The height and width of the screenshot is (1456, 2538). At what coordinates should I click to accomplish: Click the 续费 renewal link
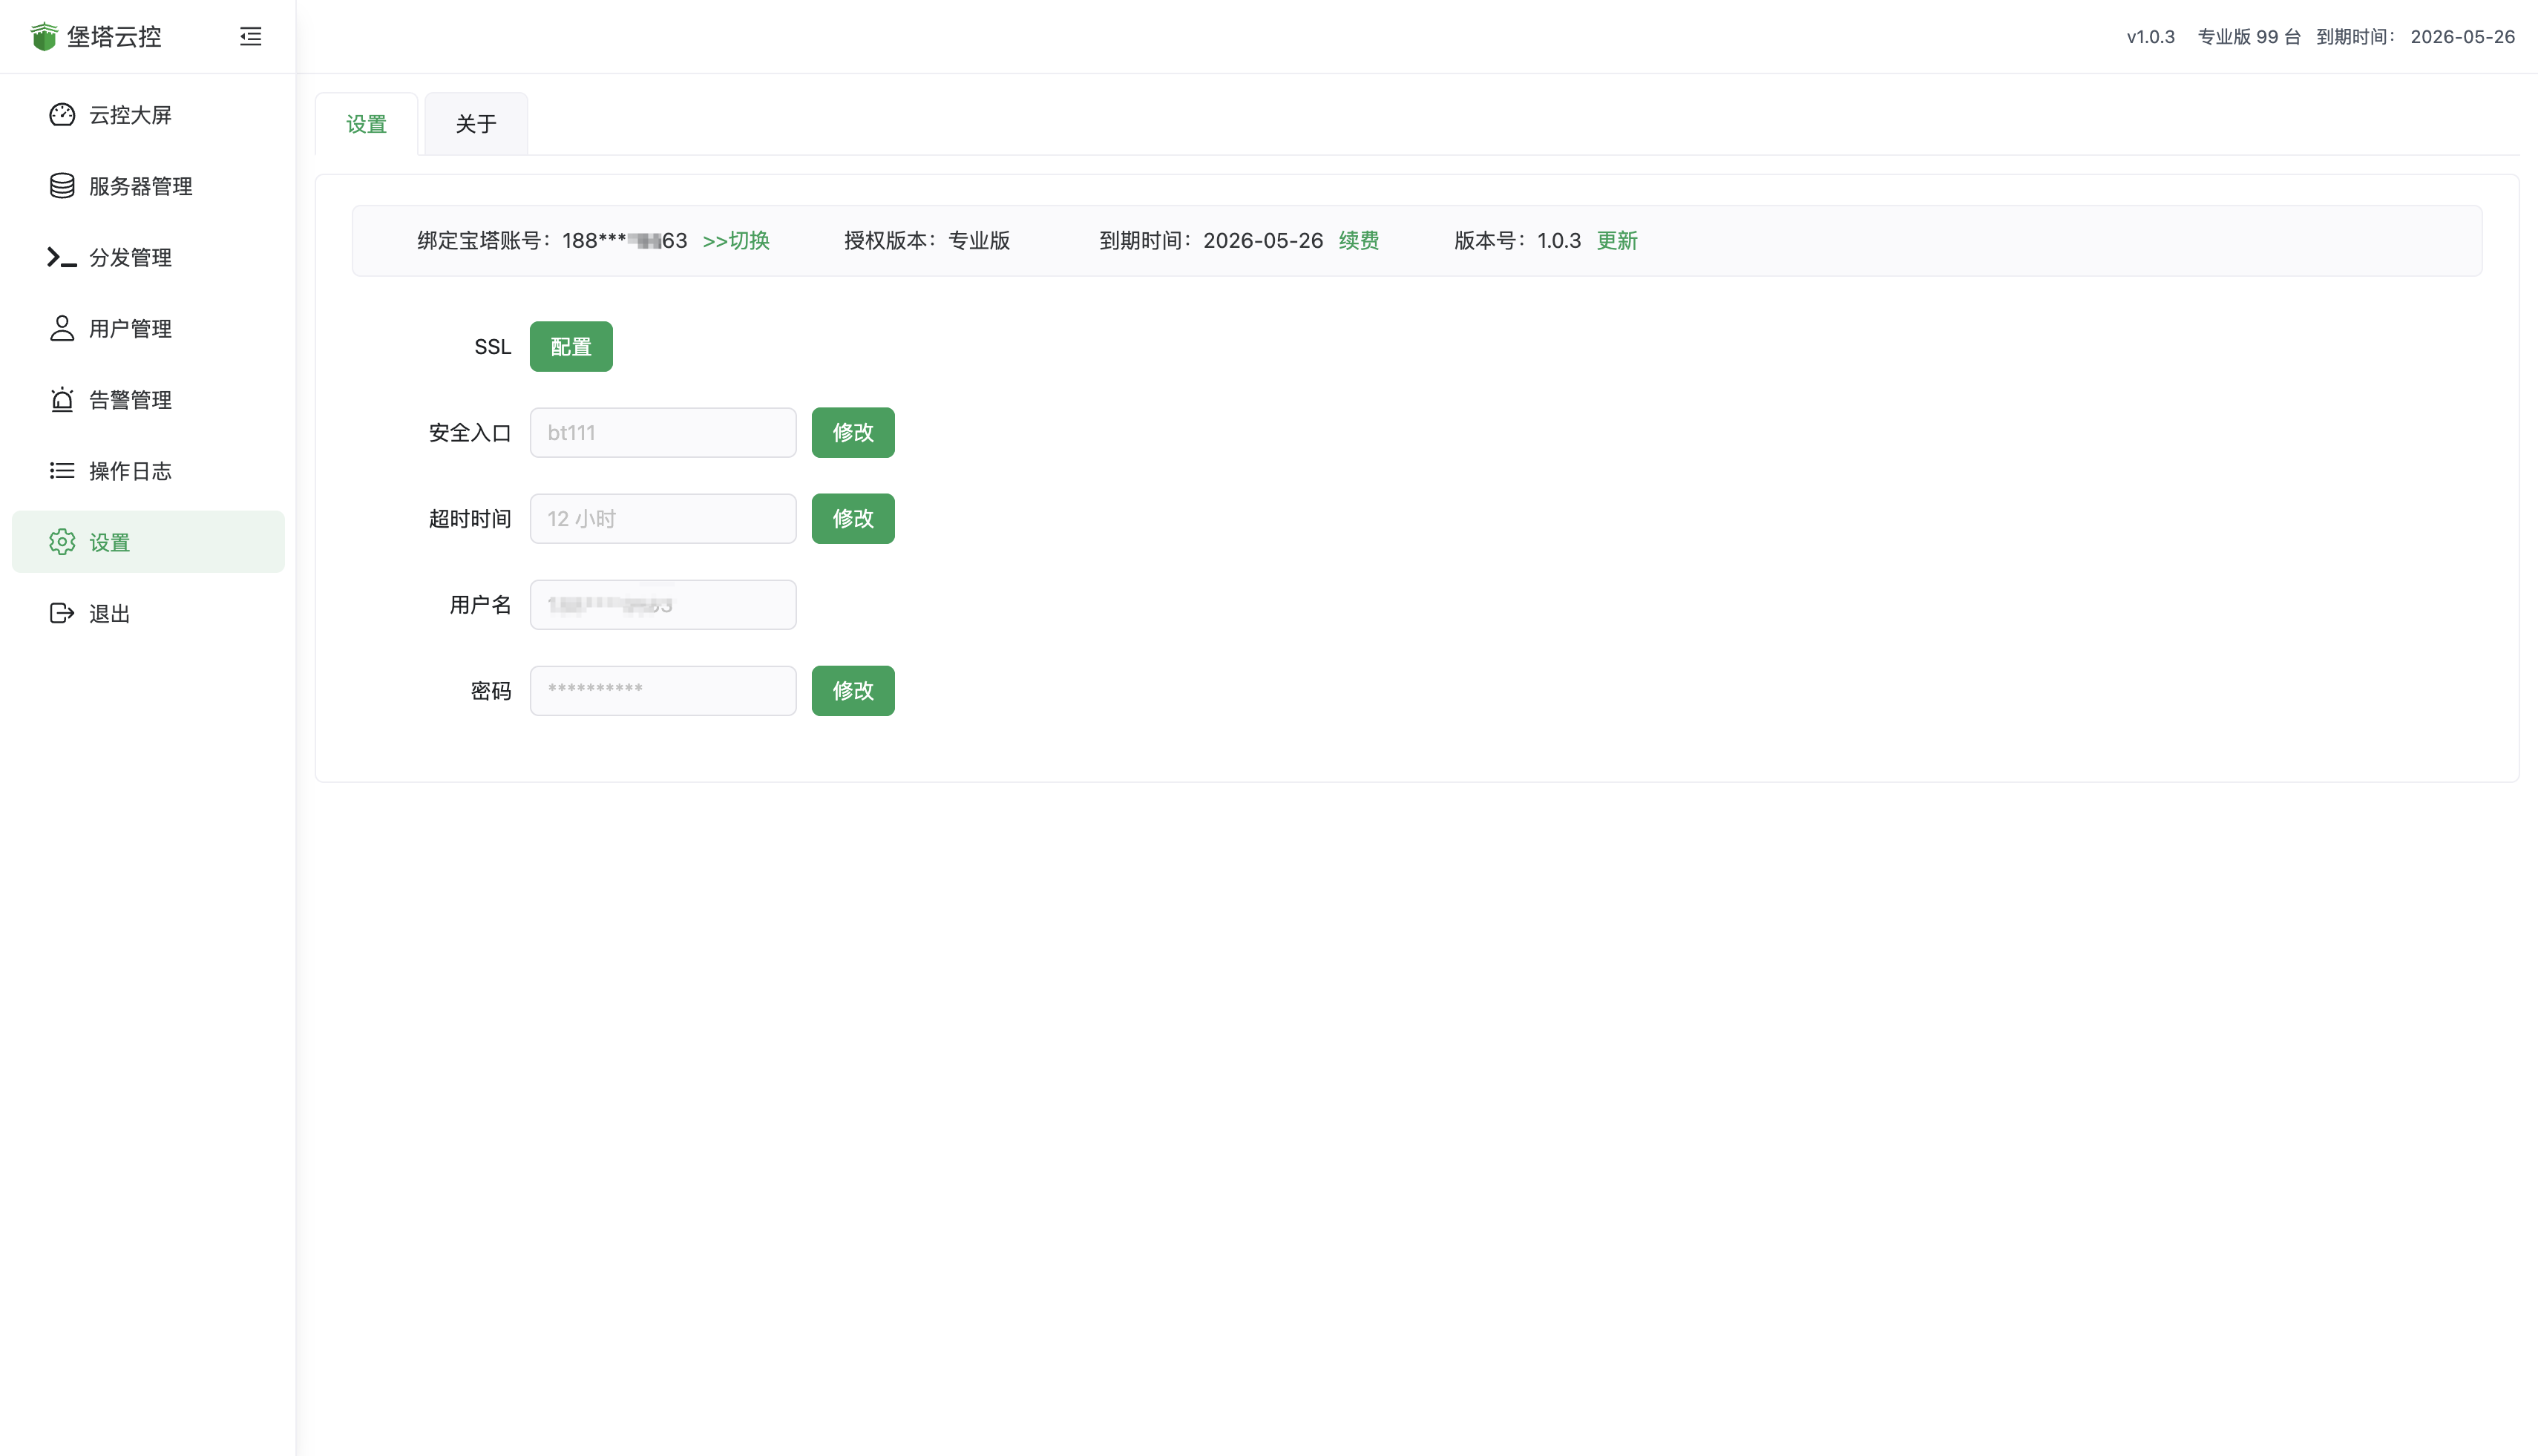(1358, 241)
